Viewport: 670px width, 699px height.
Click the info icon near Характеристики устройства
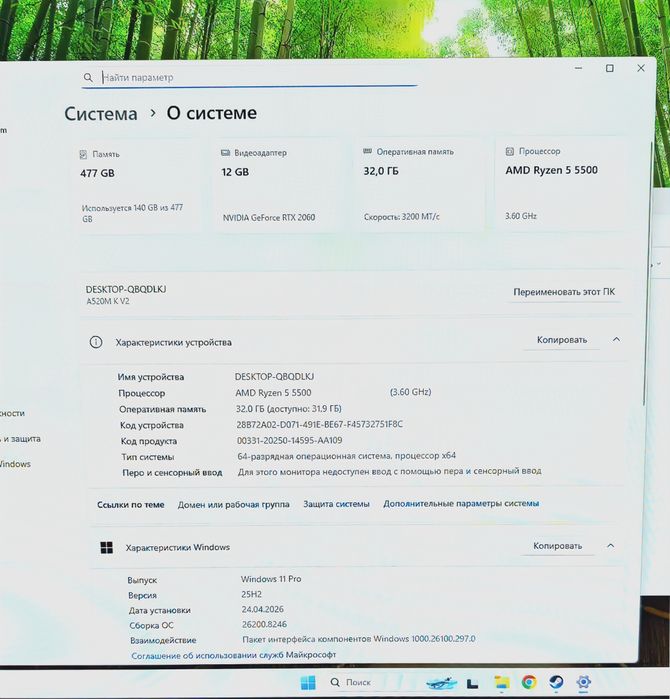click(96, 342)
